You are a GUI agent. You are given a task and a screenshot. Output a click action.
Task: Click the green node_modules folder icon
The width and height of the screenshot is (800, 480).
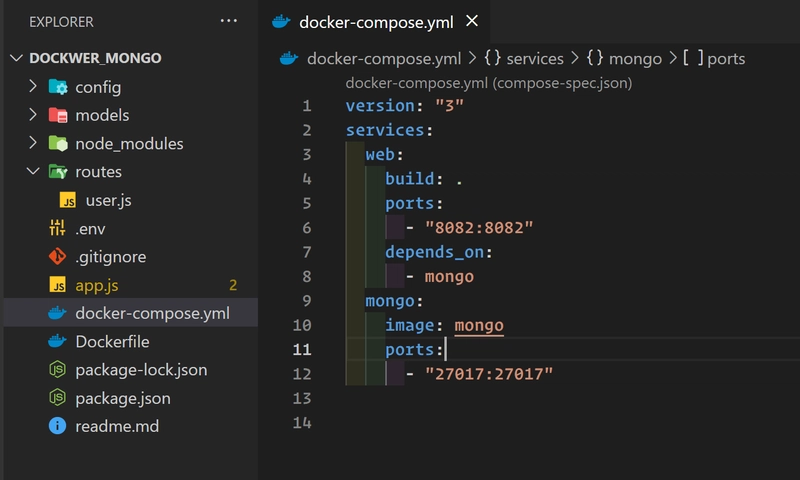[x=58, y=144]
